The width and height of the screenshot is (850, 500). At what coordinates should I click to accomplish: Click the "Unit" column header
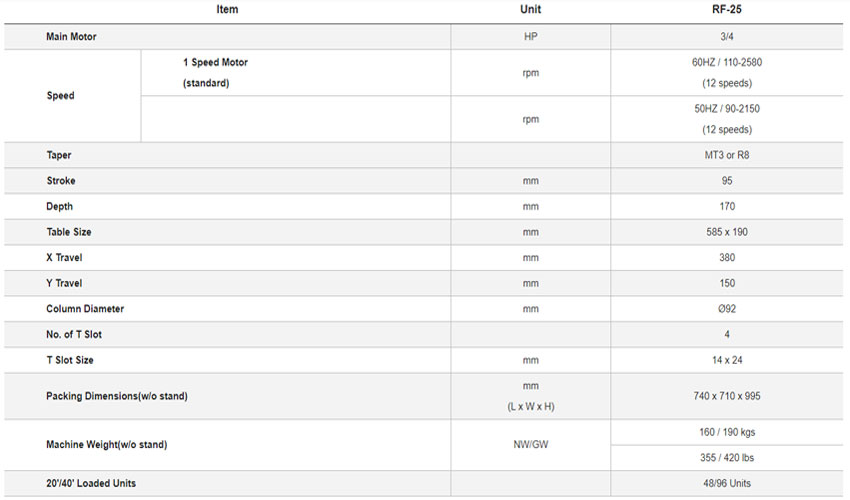click(530, 10)
